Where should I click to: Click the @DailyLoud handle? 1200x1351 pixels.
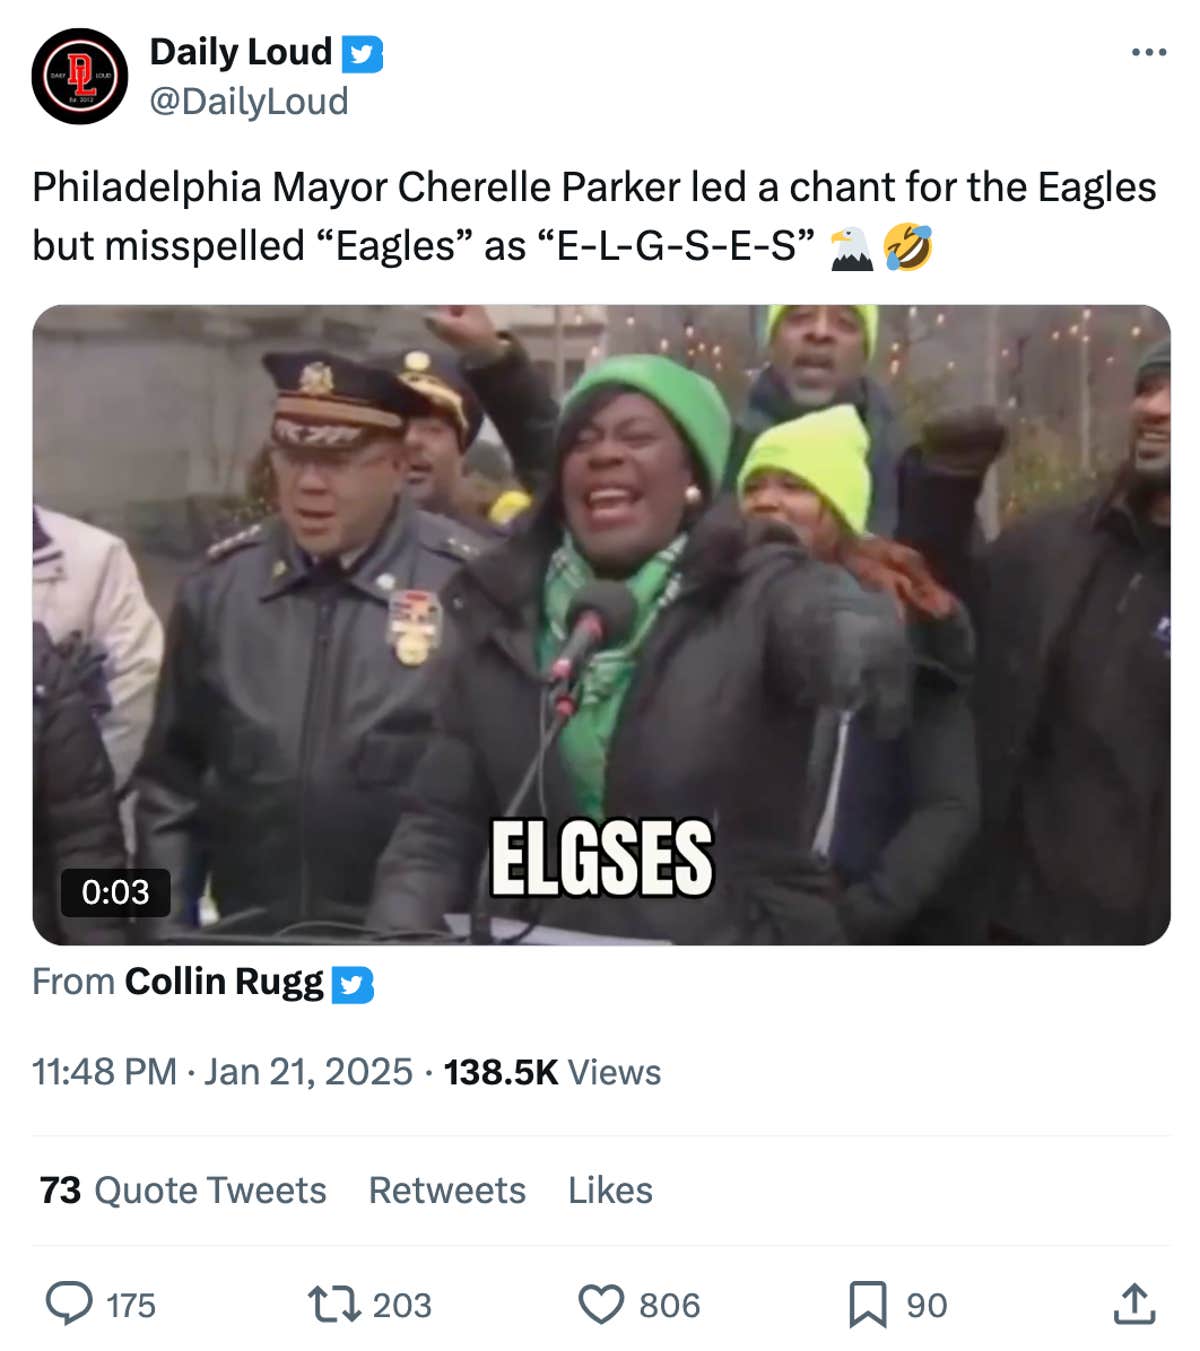click(247, 100)
